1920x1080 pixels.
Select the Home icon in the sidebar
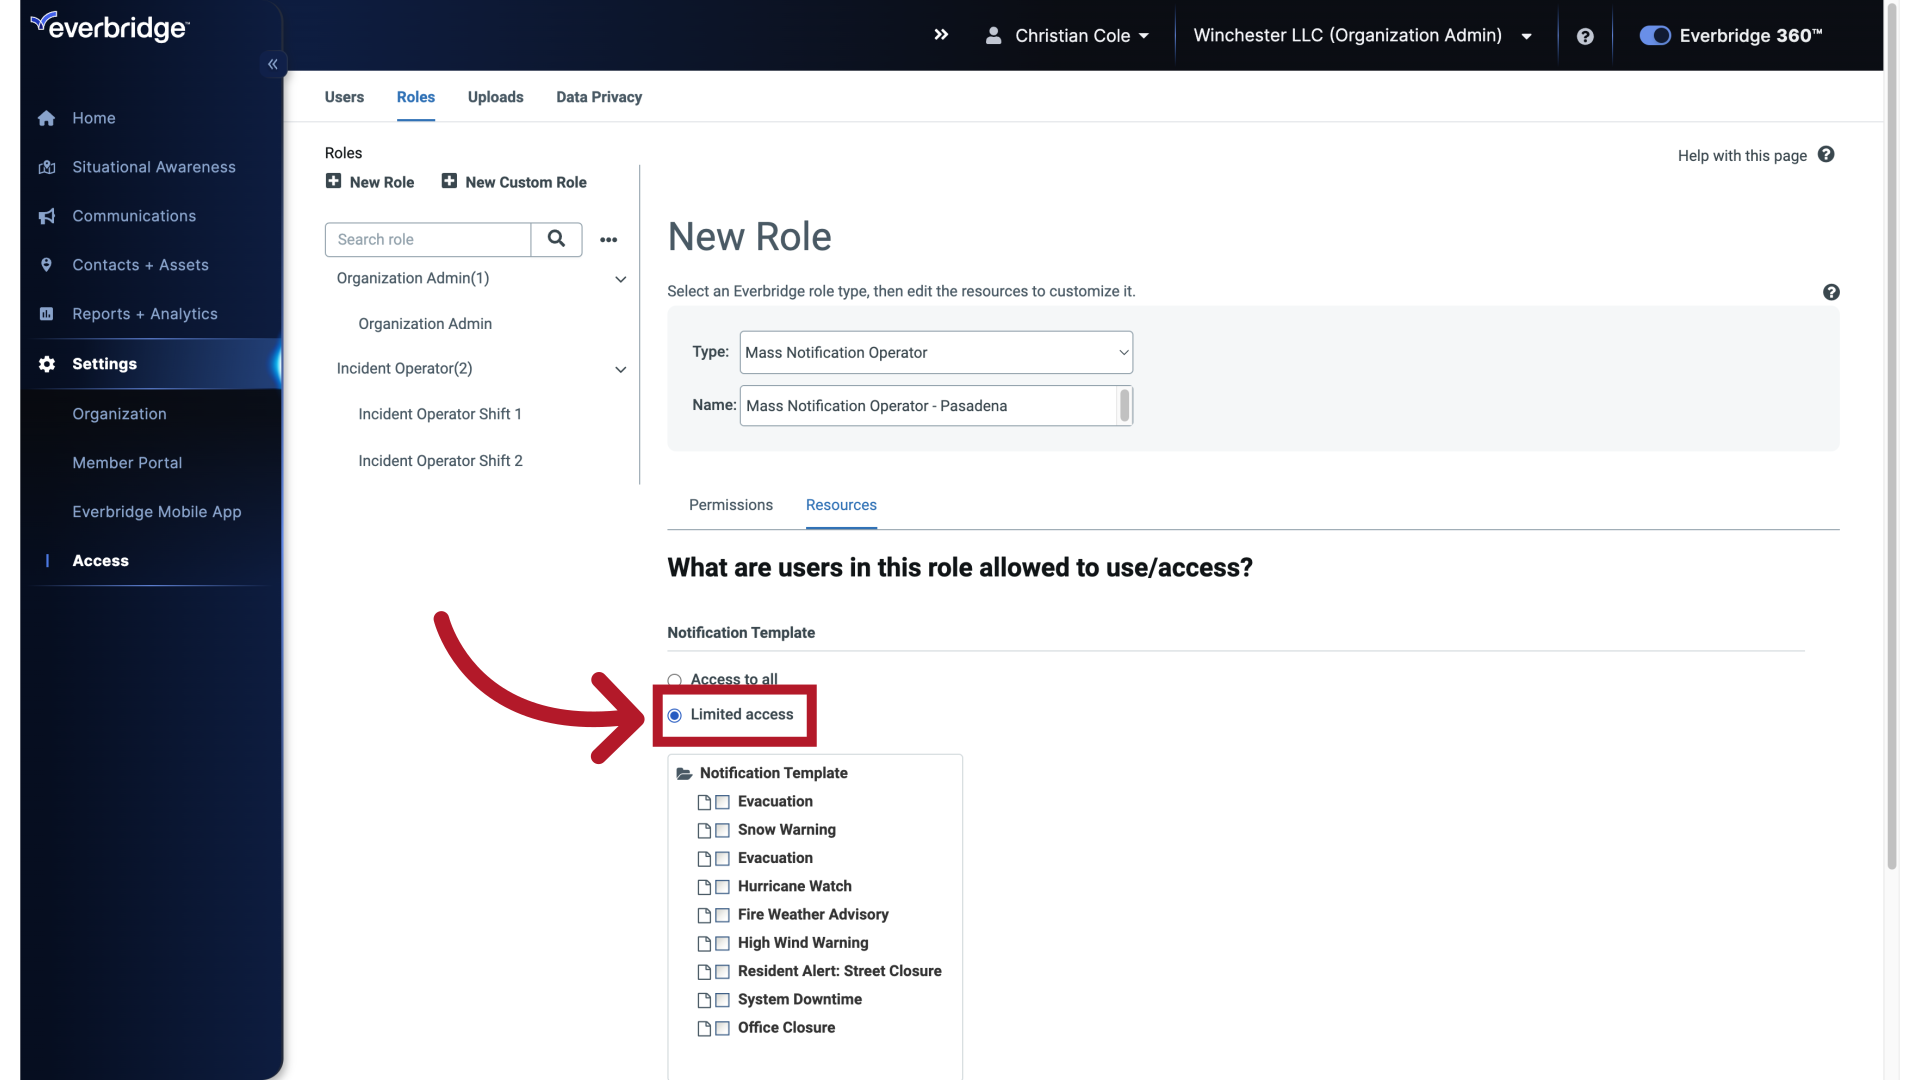[x=46, y=118]
